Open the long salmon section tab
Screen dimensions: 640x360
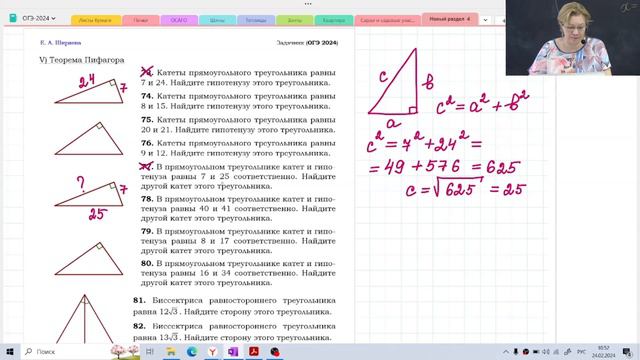(x=387, y=20)
